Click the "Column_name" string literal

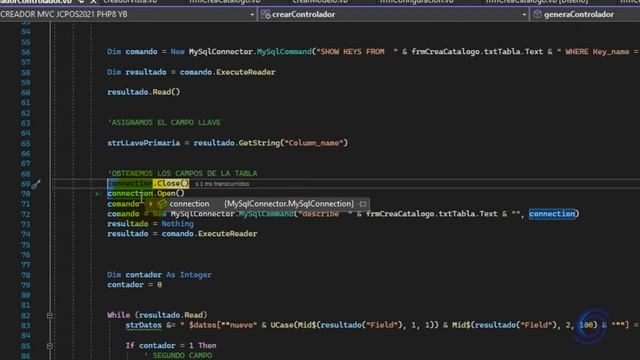pyautogui.click(x=314, y=143)
